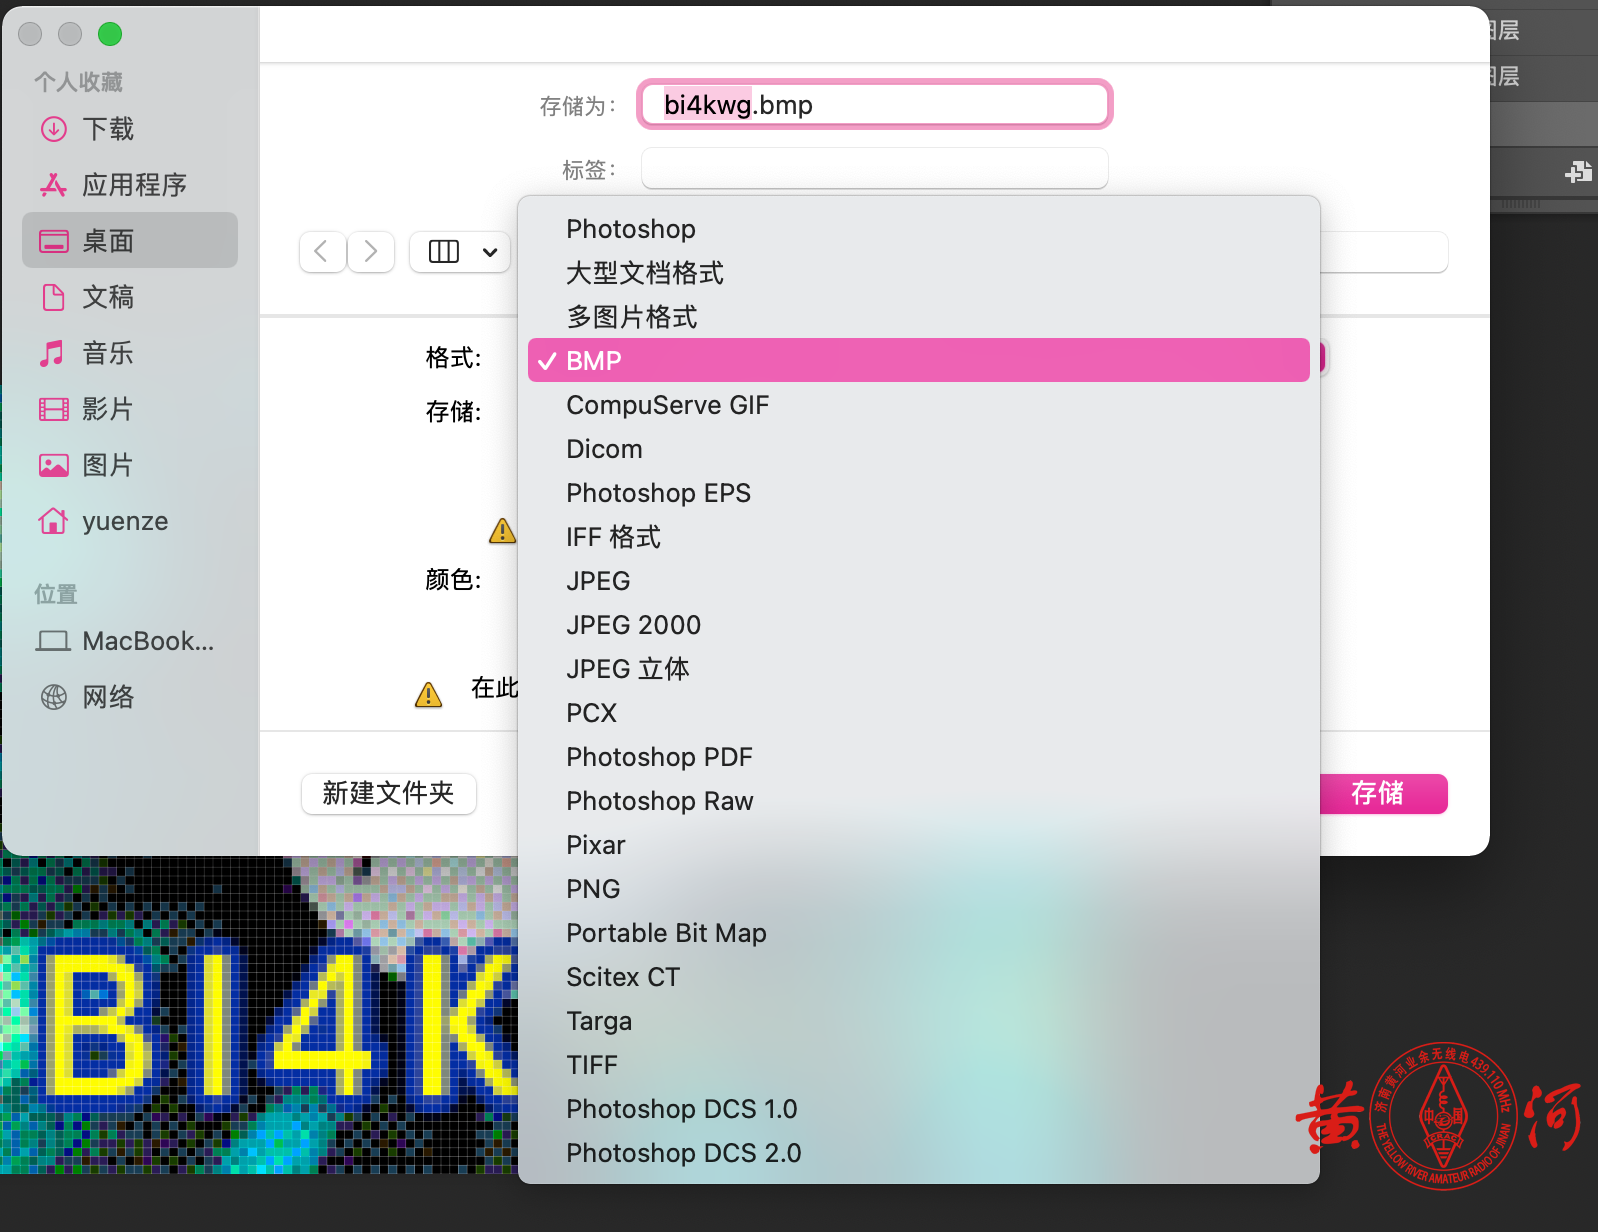Select Photoshop PDF format option
Screen dimensions: 1598x1232
659,757
